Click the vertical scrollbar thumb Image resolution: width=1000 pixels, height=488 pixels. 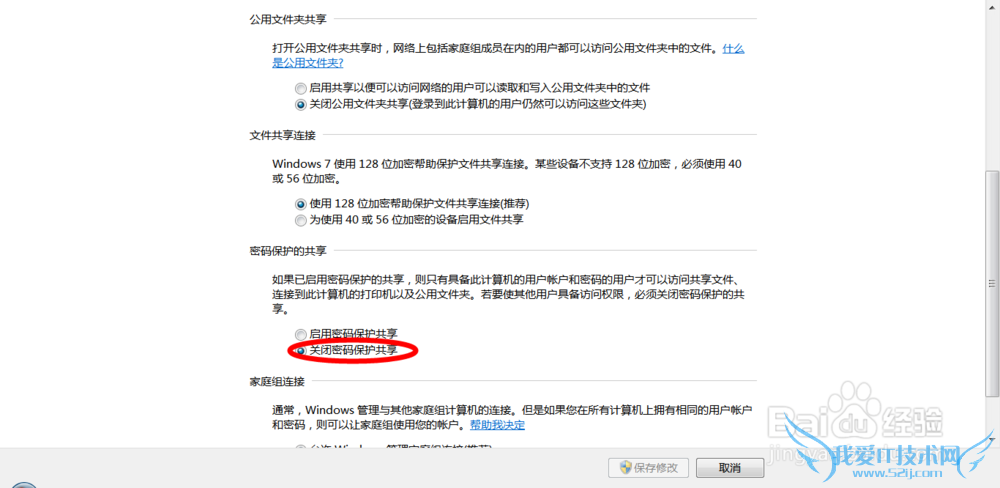click(992, 283)
